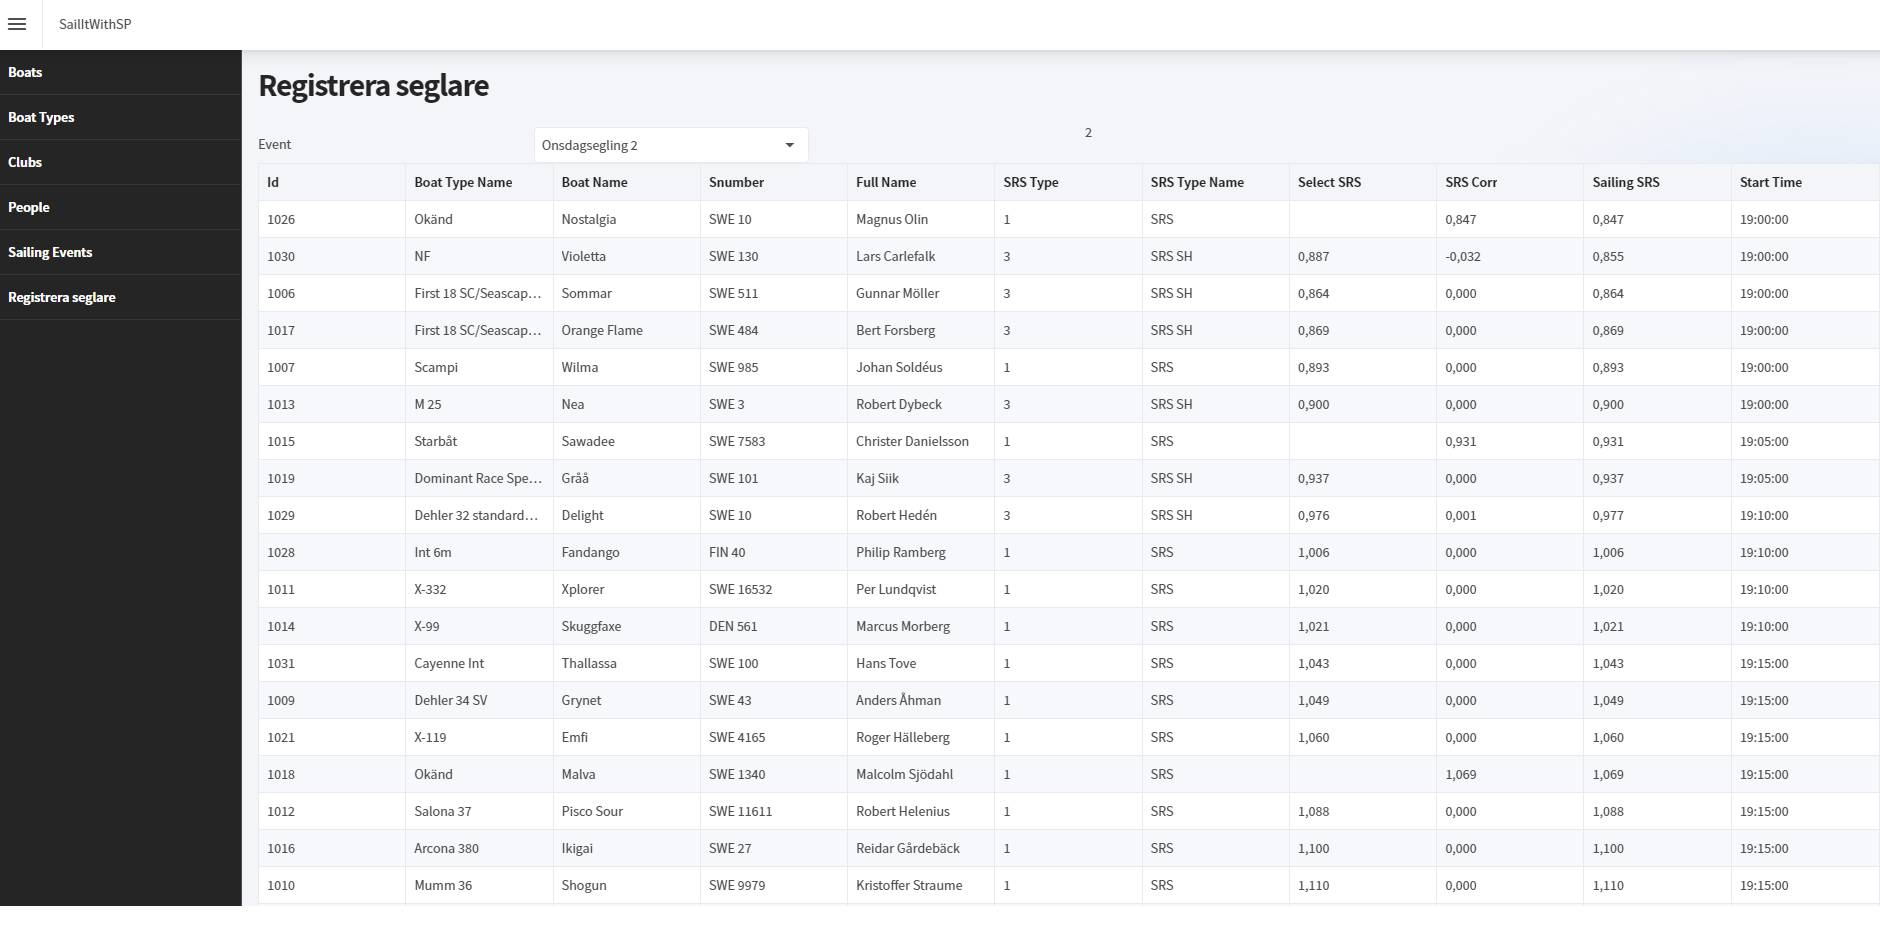
Task: Sort by SRS Type column header
Action: [x=1068, y=182]
